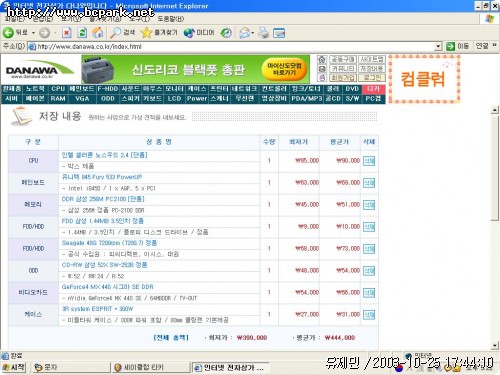
Task: Click delete icon in the CPU row
Action: coord(369,161)
